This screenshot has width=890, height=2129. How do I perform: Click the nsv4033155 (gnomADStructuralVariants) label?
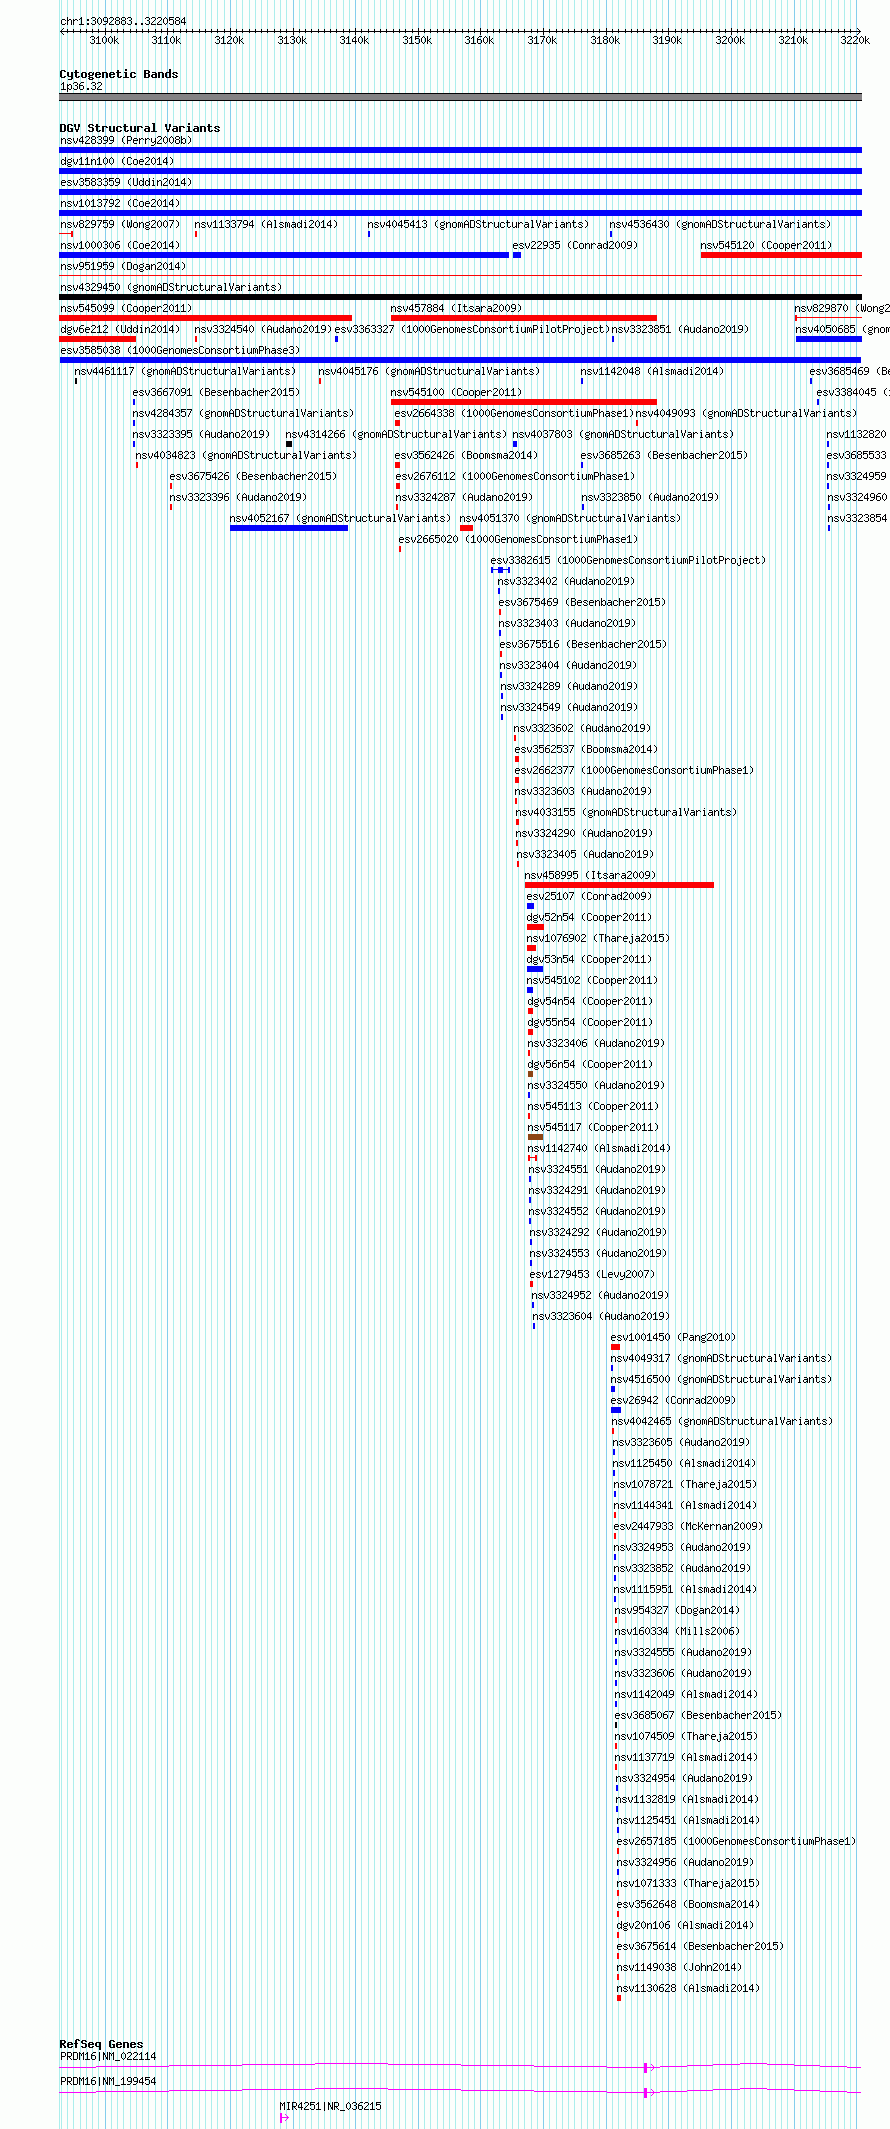click(x=626, y=813)
